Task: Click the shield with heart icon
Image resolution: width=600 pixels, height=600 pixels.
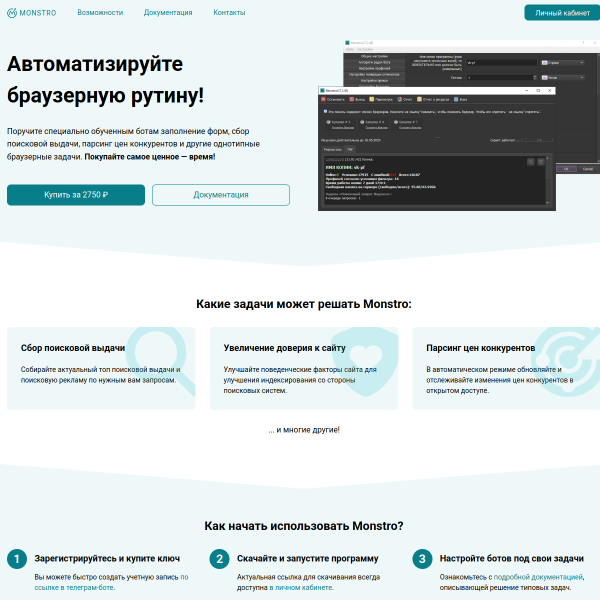Action: [x=365, y=362]
